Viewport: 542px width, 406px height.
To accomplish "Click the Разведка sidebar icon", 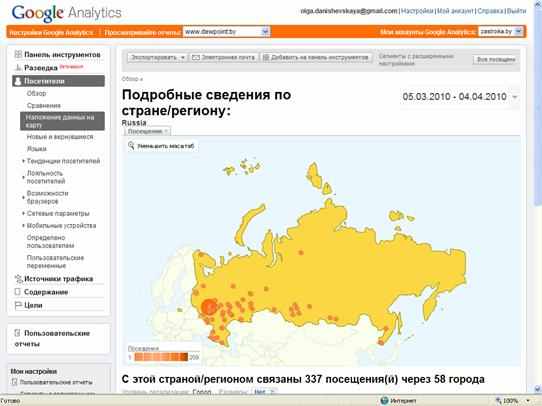I will coord(18,67).
